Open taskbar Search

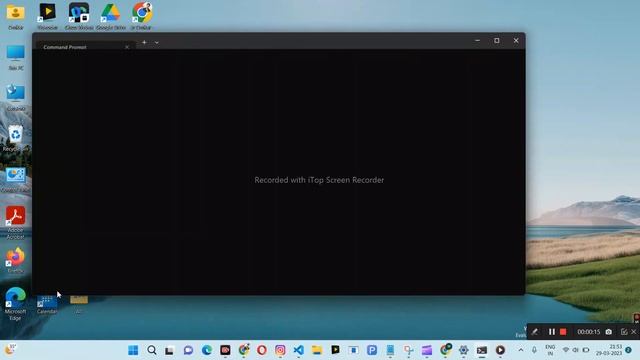pyautogui.click(x=152, y=350)
